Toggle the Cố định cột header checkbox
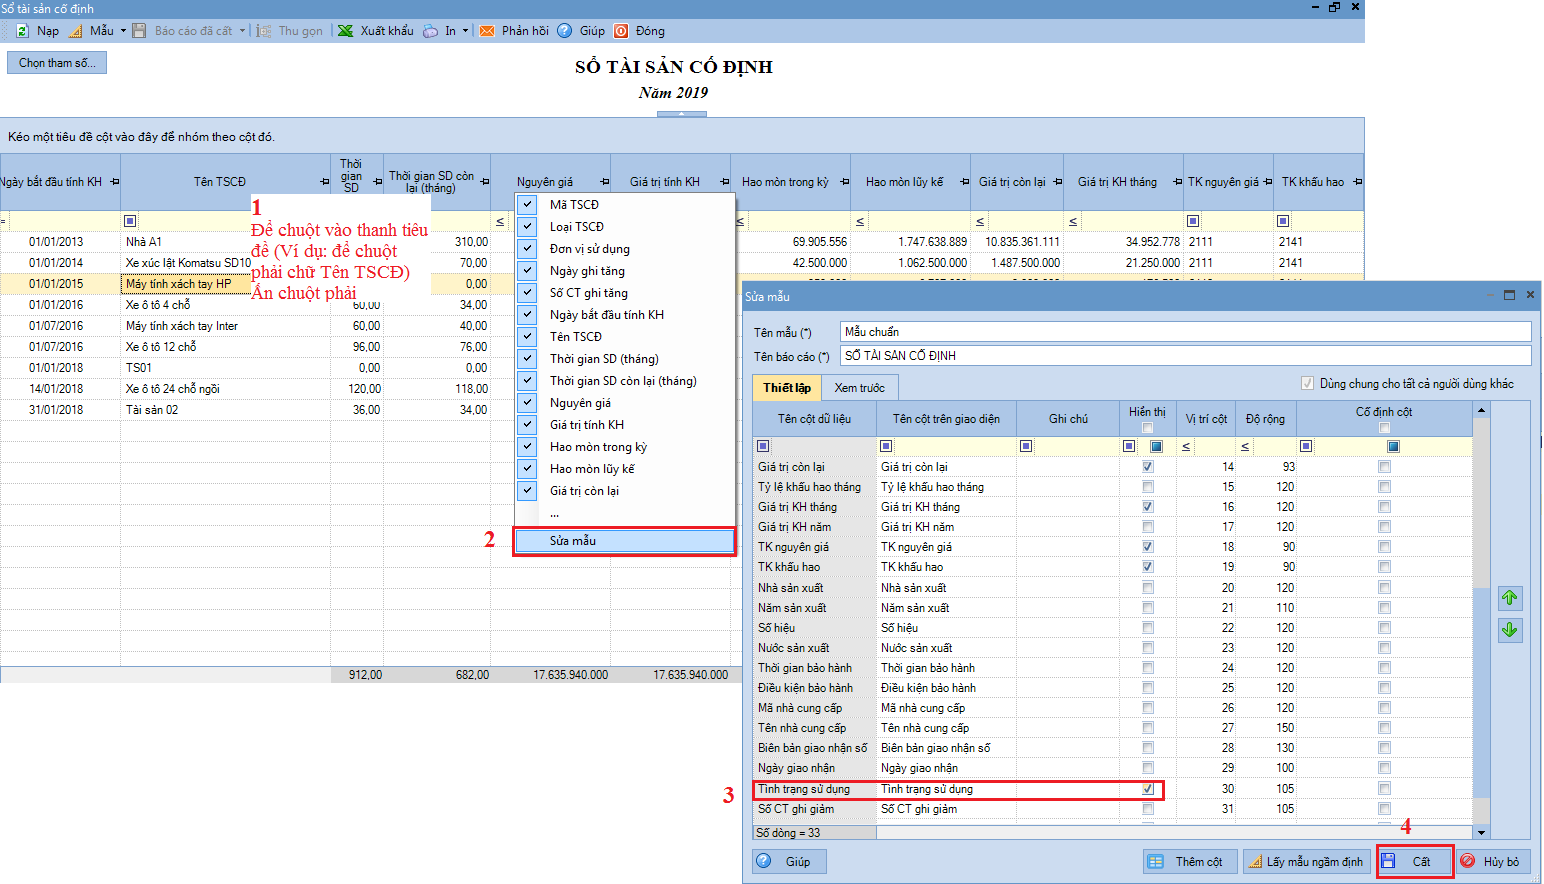This screenshot has height=884, width=1544. tap(1384, 428)
